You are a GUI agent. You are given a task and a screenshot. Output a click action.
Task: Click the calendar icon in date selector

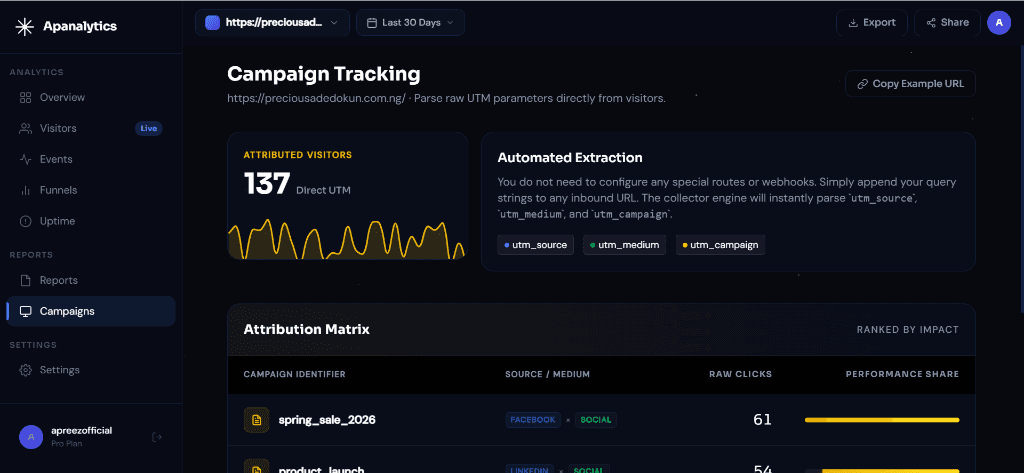click(x=372, y=23)
